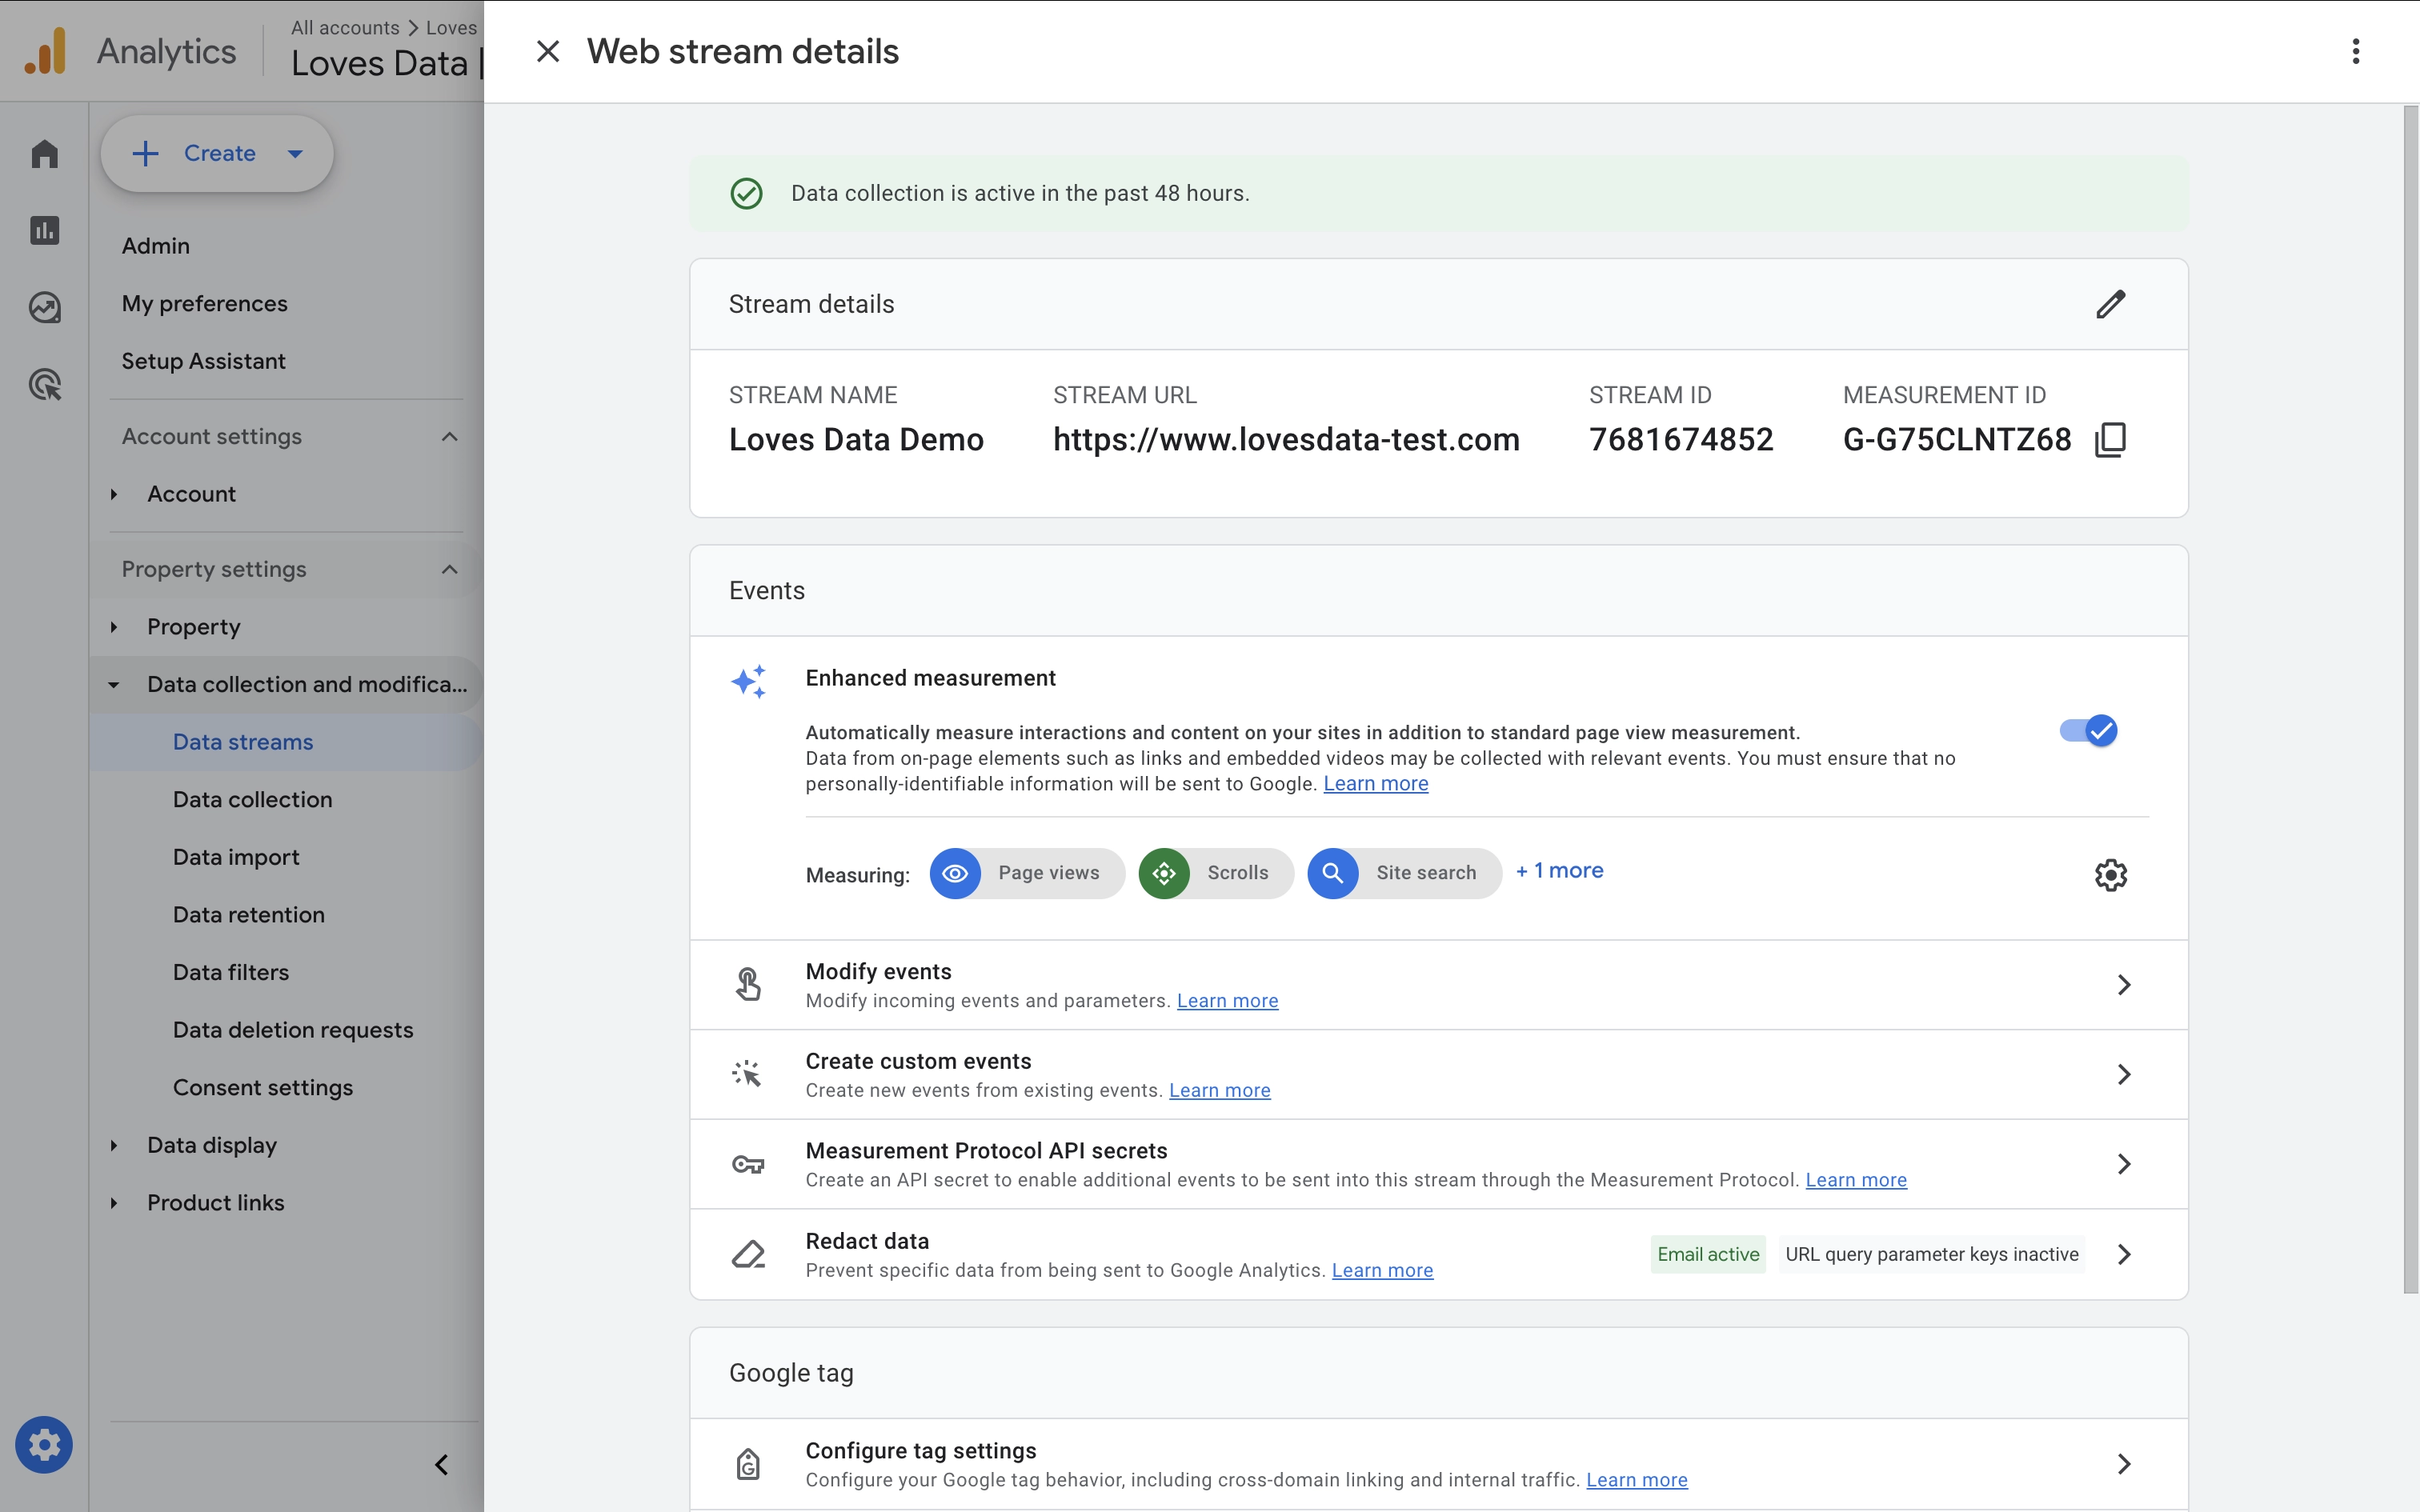Click the Enhanced measurement sparkle icon
This screenshot has width=2420, height=1512.
click(748, 682)
